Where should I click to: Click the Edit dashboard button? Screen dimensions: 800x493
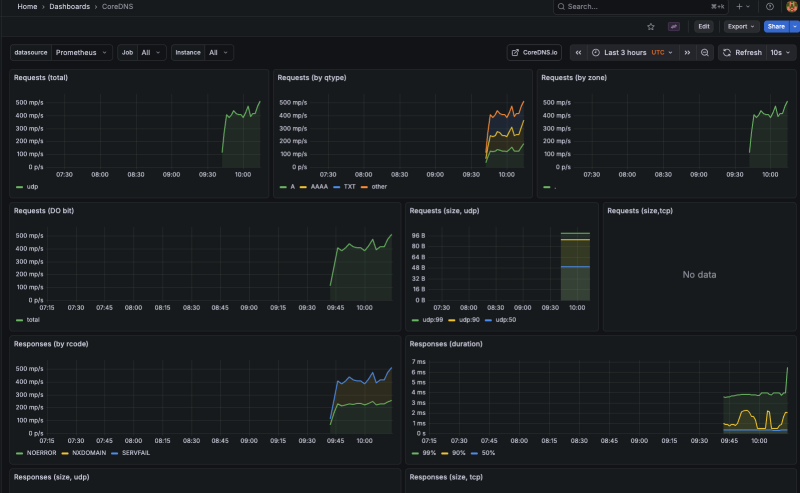[704, 27]
